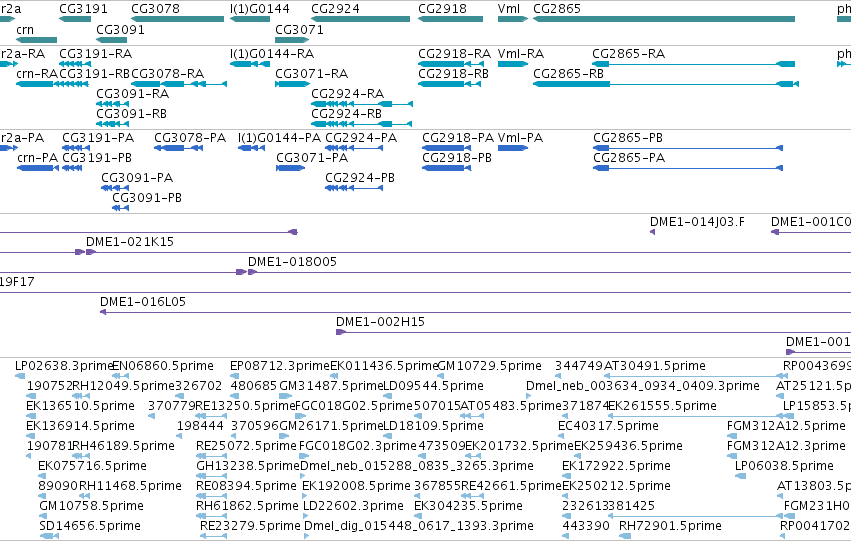Click the Vml-RA transcript label

click(x=520, y=54)
